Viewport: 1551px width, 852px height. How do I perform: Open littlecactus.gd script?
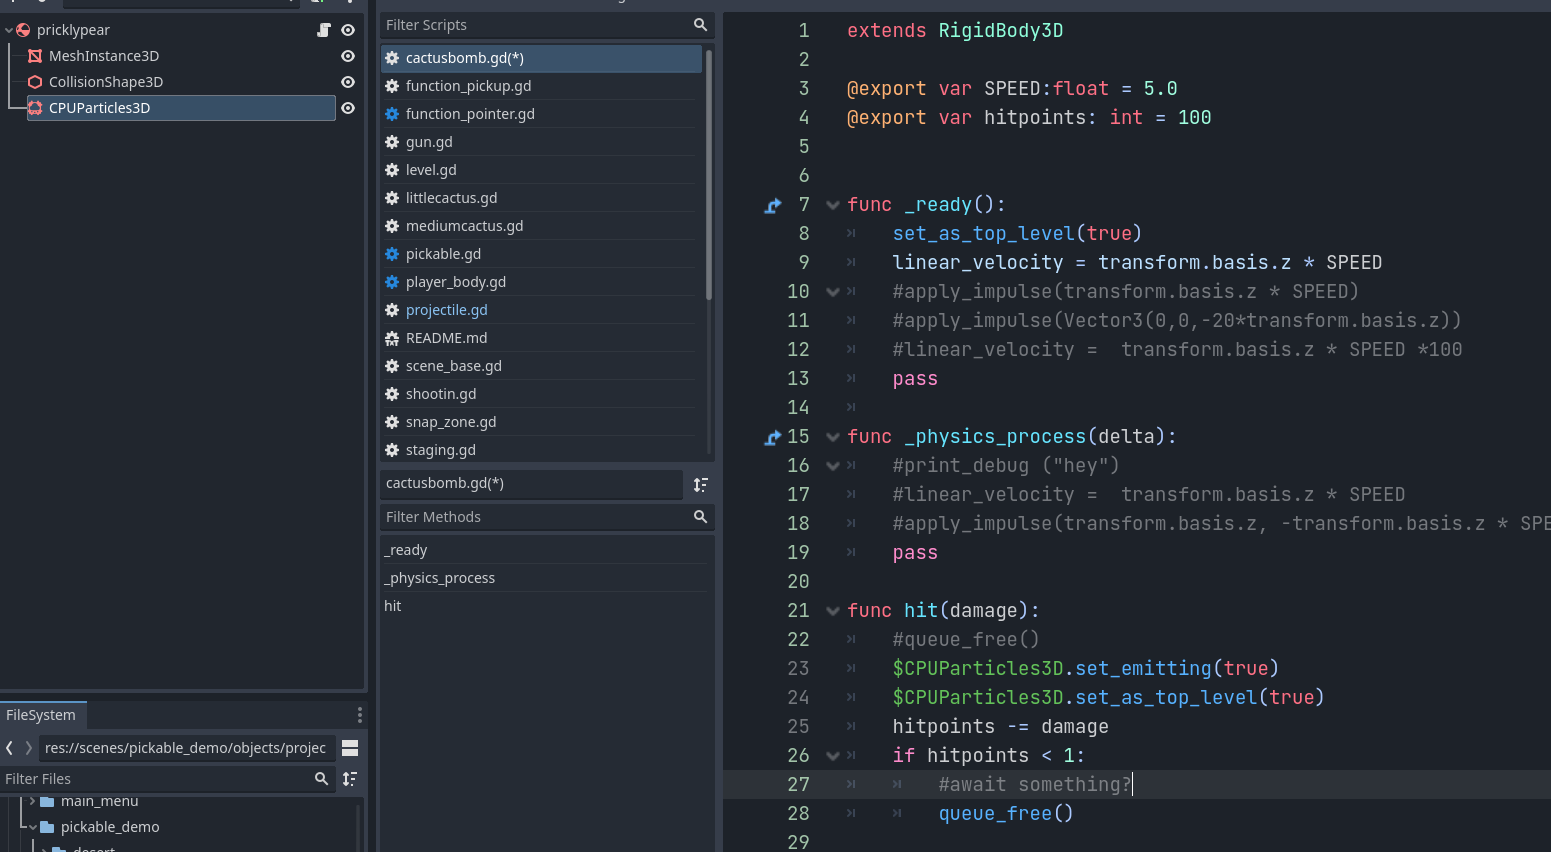(541, 198)
